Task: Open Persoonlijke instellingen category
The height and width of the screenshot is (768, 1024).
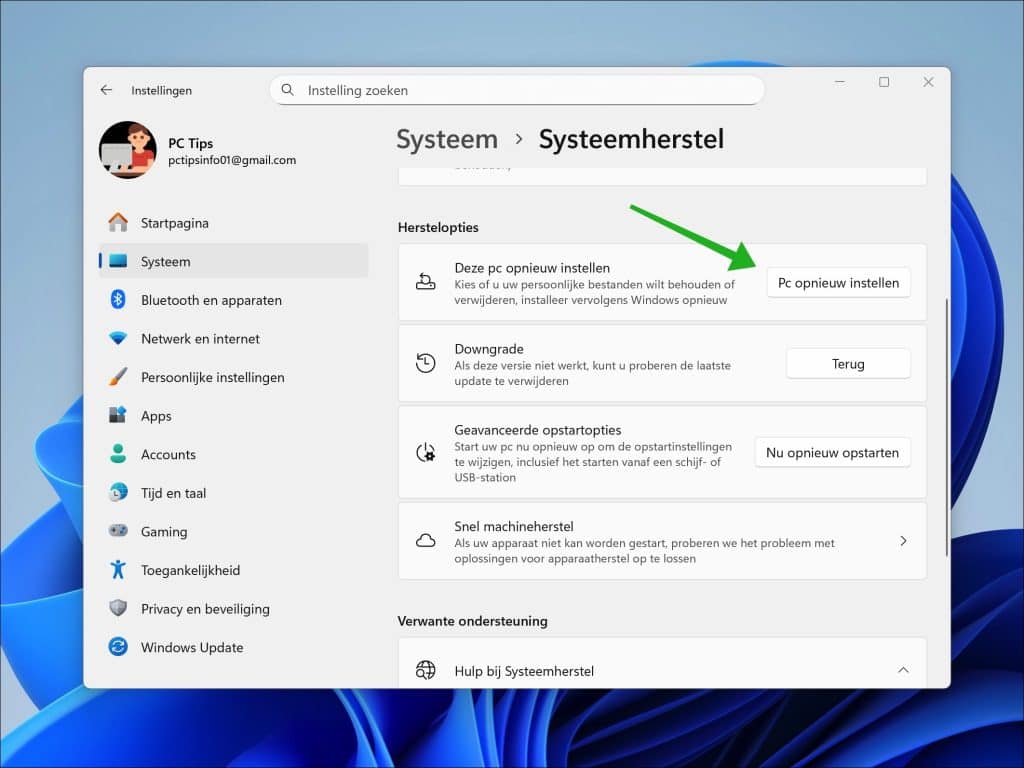Action: [x=234, y=377]
